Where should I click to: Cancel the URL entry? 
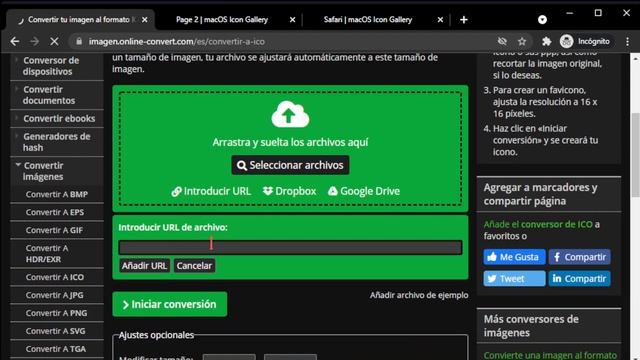pos(194,266)
